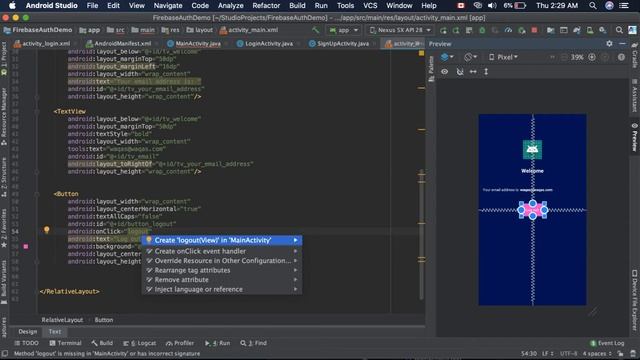640x360 pixels.
Task: Toggle the view options eye icon in Preview
Action: tap(444, 71)
